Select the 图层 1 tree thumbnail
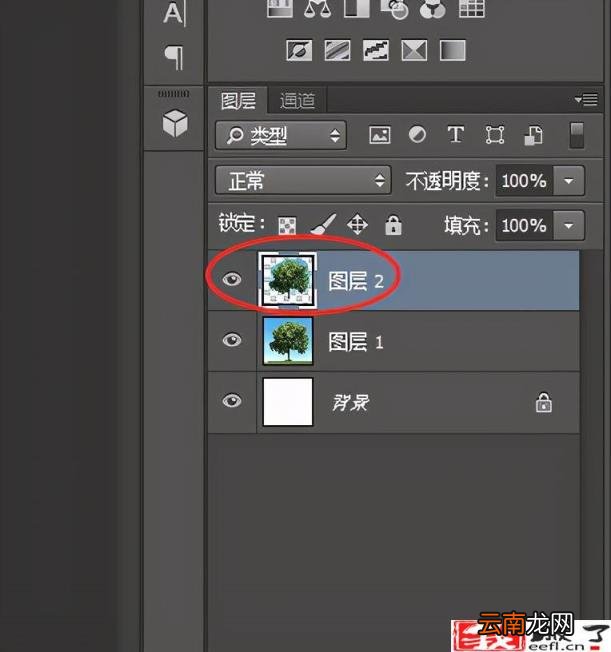This screenshot has width=611, height=652. click(288, 341)
